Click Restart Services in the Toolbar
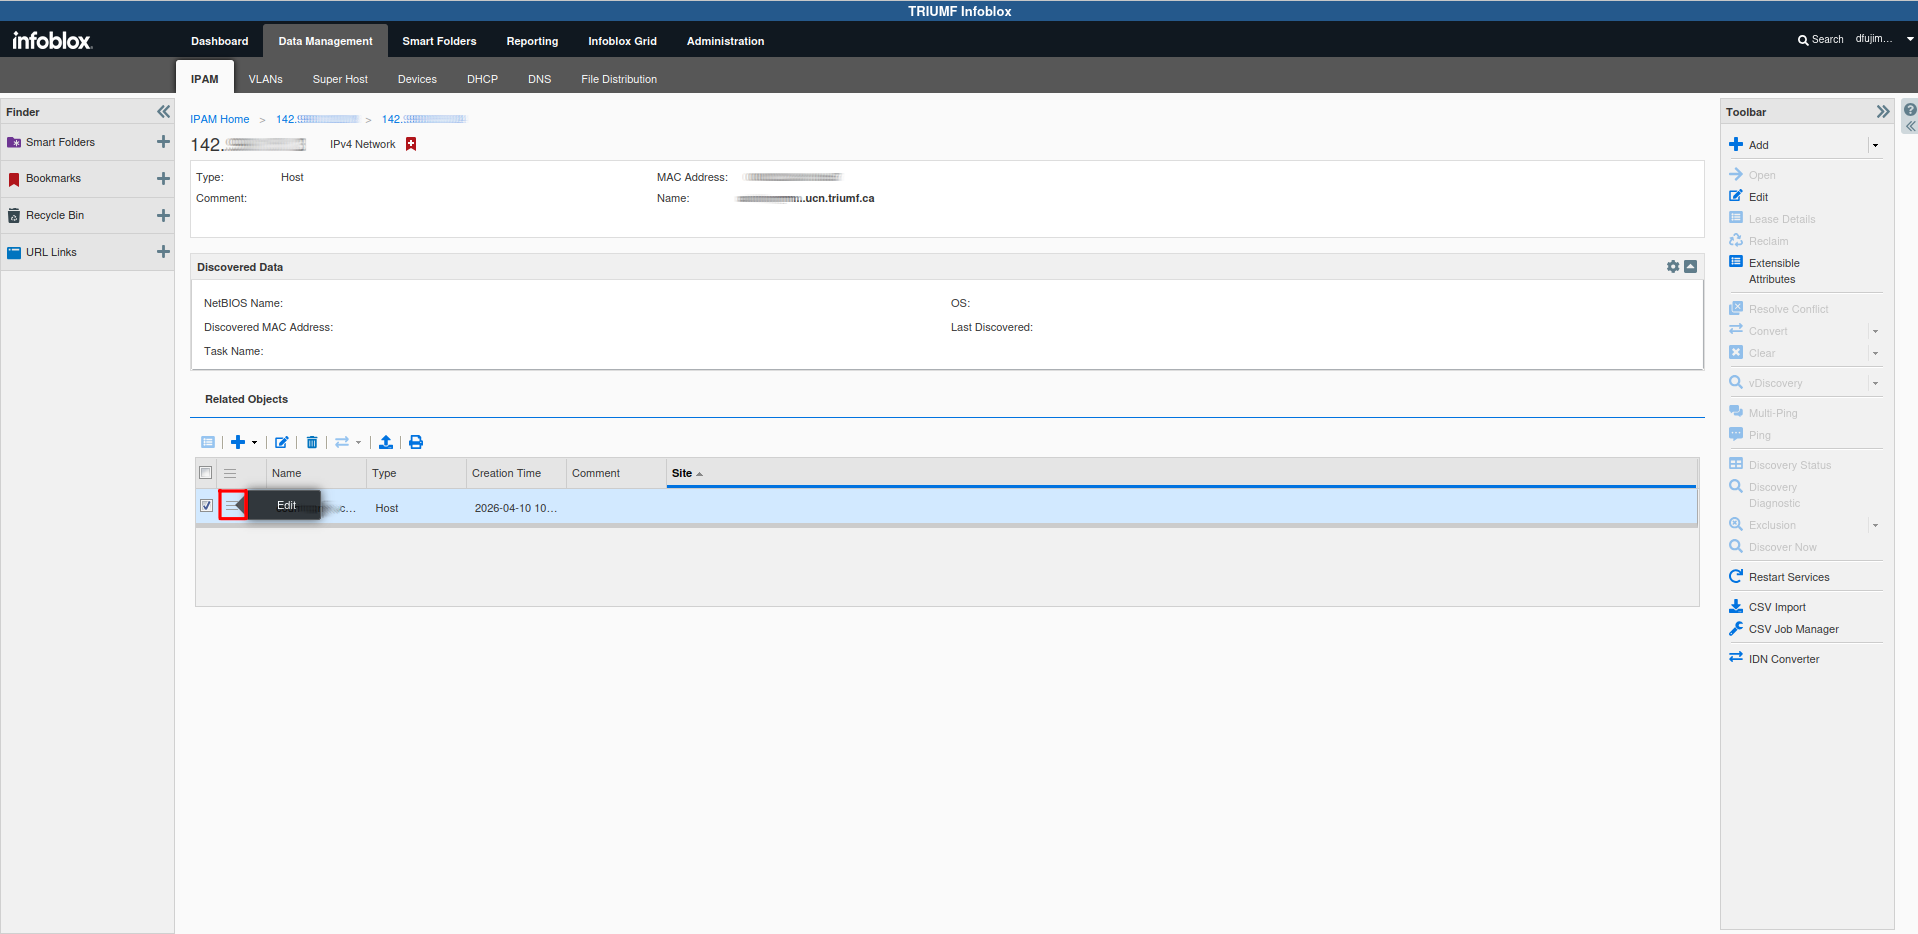The height and width of the screenshot is (934, 1918). (x=1788, y=577)
